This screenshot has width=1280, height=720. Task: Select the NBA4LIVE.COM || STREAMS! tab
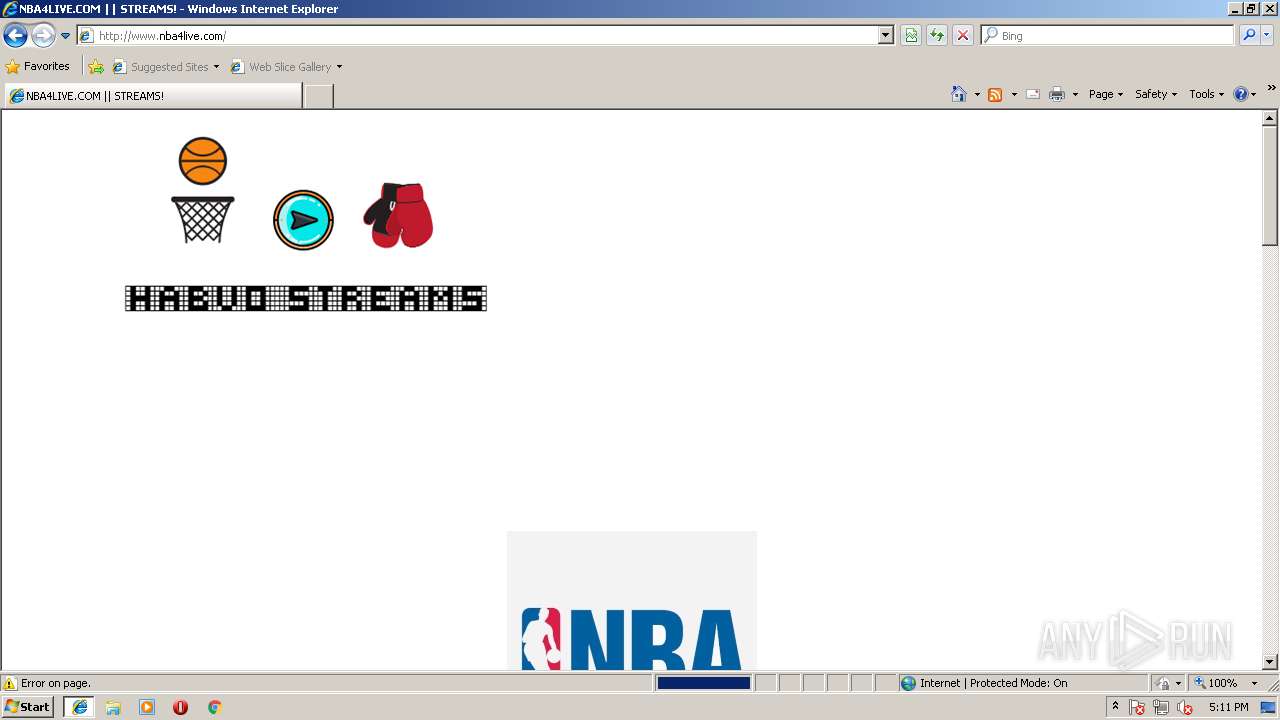tap(152, 96)
